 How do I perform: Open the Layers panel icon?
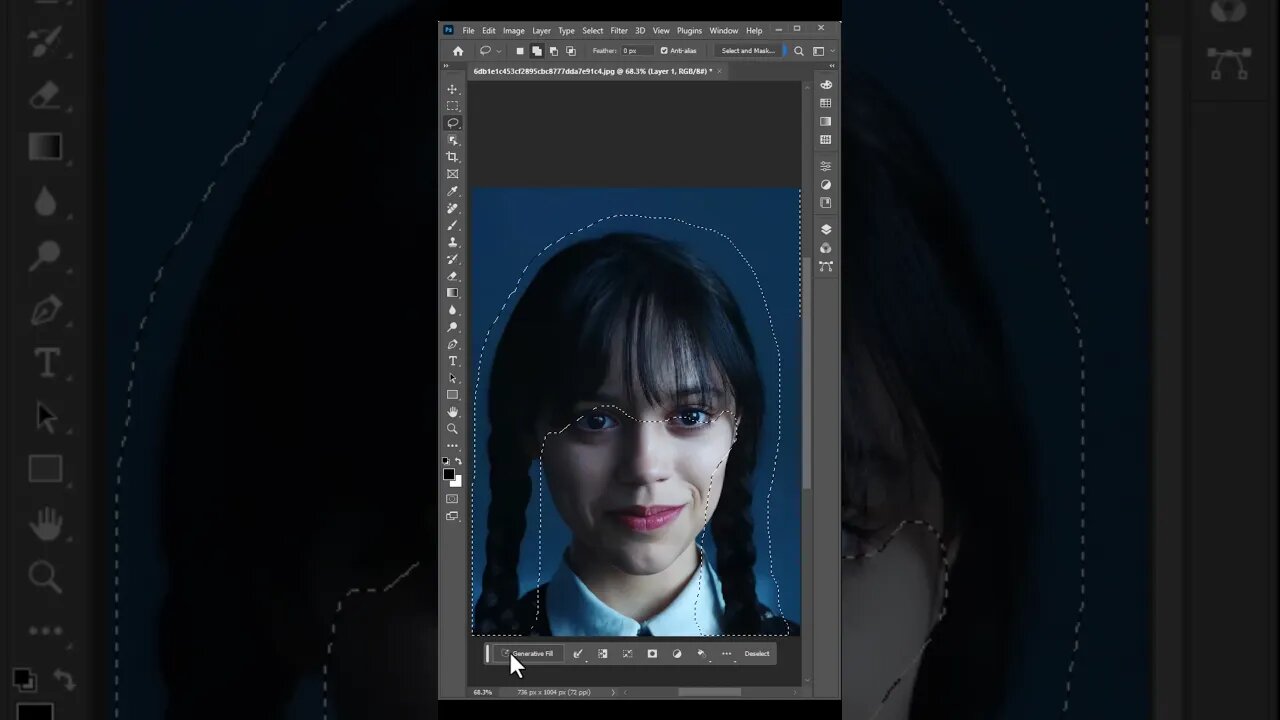click(x=826, y=229)
